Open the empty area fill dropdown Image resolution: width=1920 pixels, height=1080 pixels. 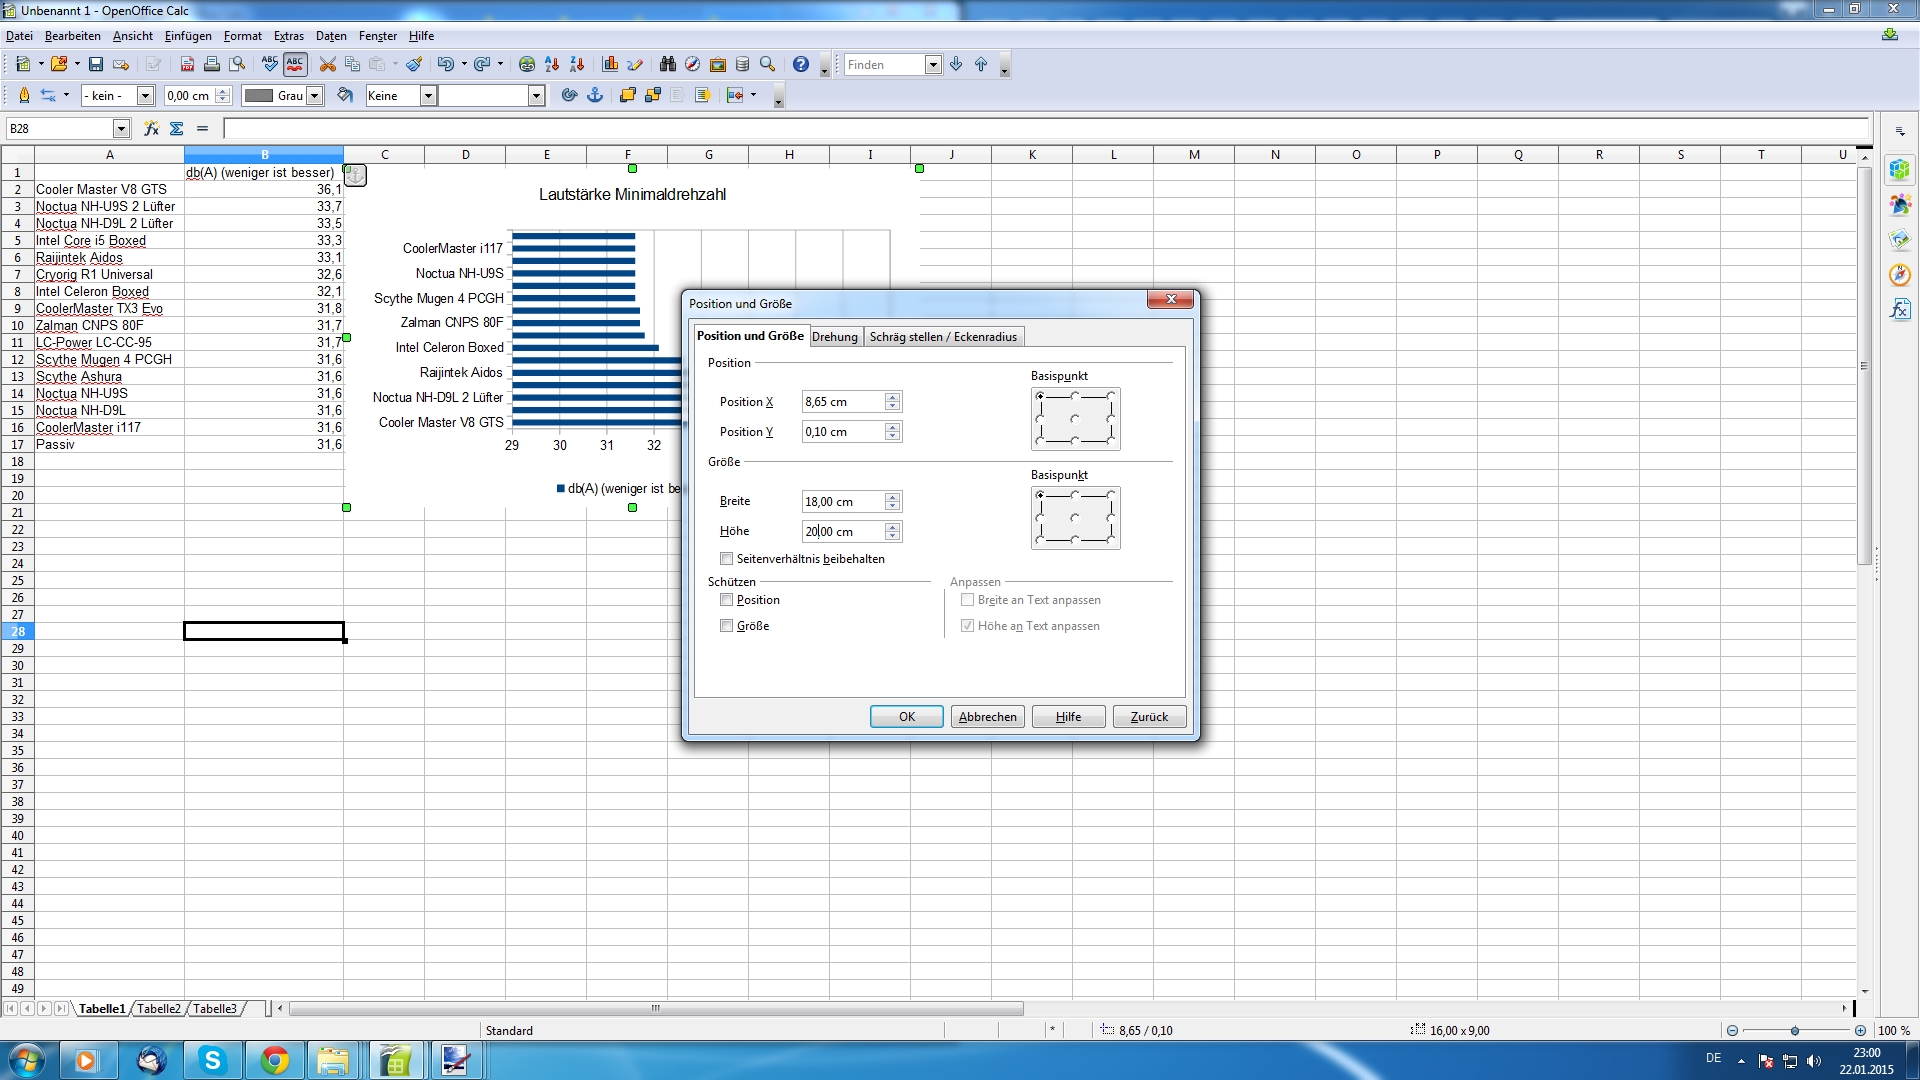[536, 96]
